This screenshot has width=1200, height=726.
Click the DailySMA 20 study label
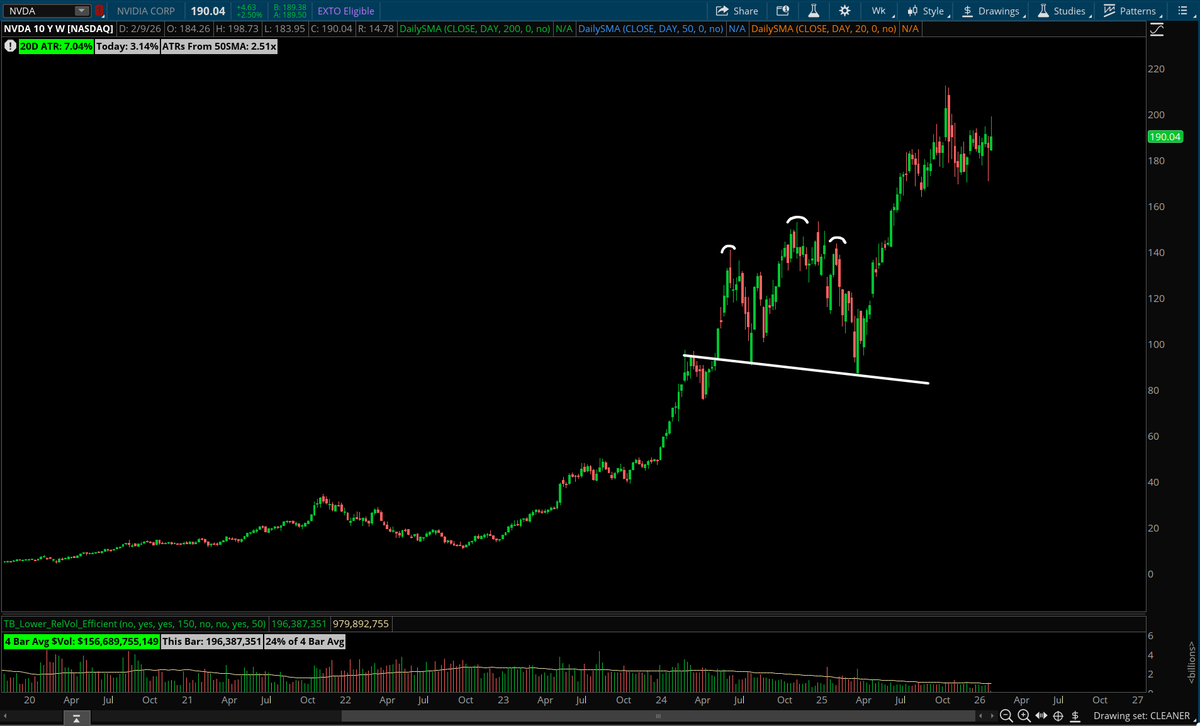point(823,29)
